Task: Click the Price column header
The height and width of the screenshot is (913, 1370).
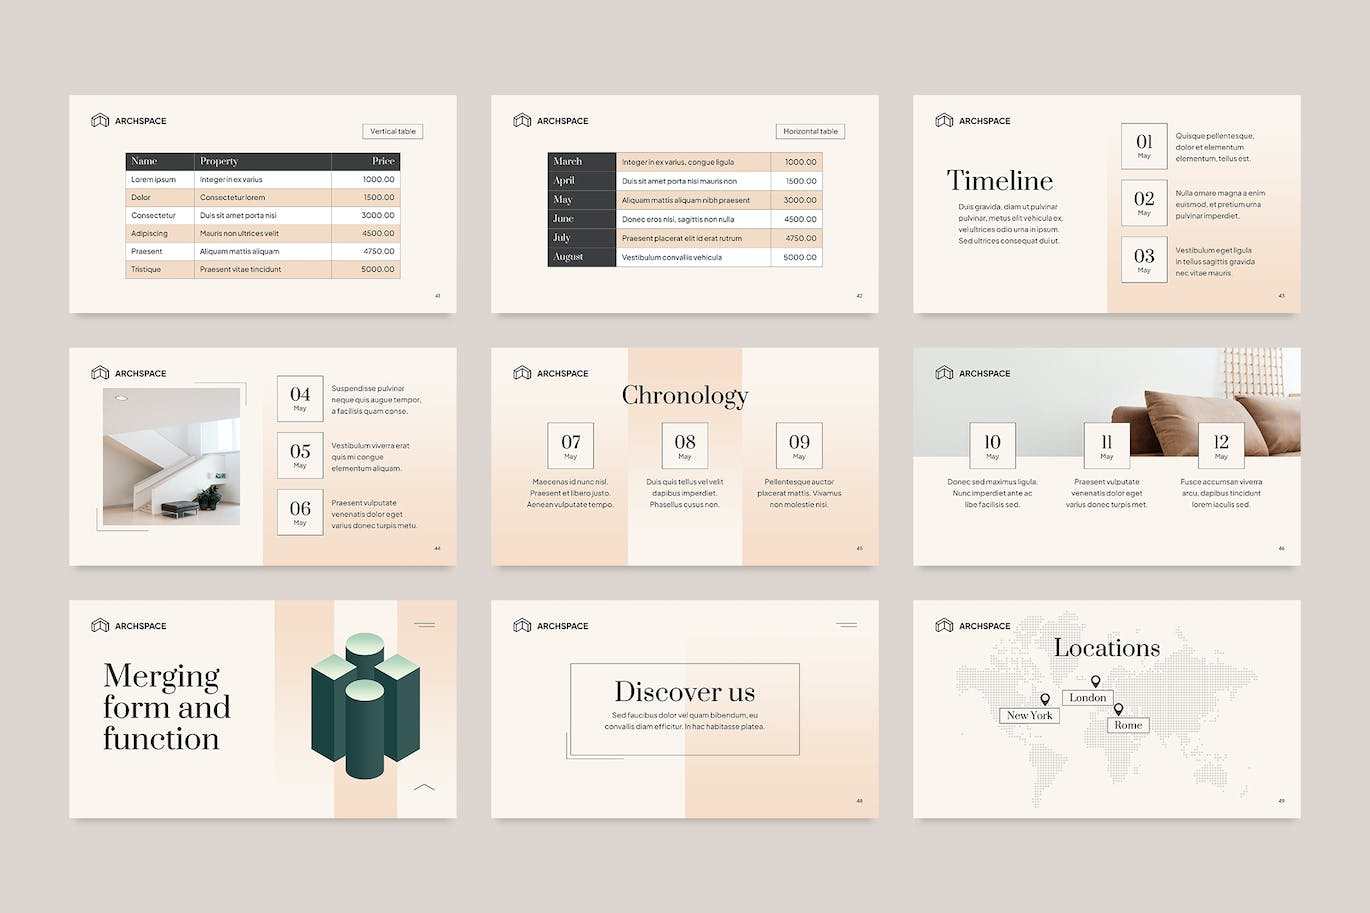Action: point(366,161)
